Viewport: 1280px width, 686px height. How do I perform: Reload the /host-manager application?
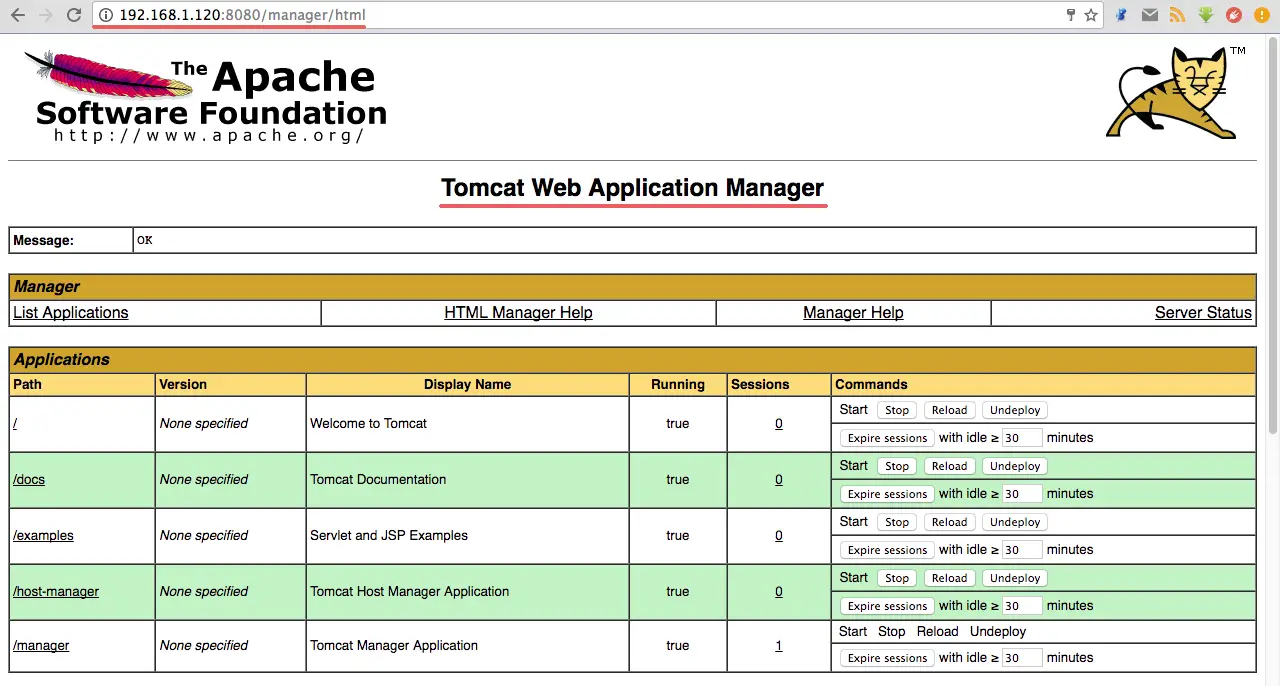pos(949,578)
